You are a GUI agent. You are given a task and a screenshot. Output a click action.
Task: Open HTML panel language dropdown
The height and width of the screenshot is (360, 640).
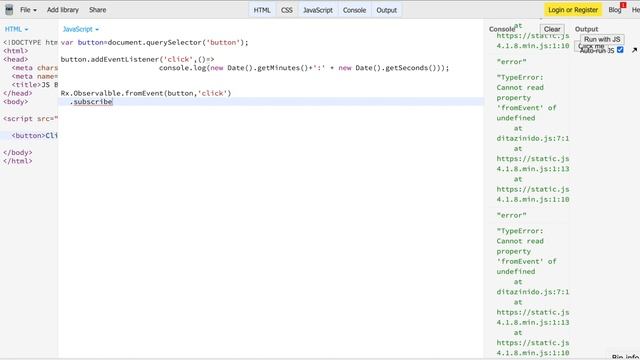(x=16, y=29)
